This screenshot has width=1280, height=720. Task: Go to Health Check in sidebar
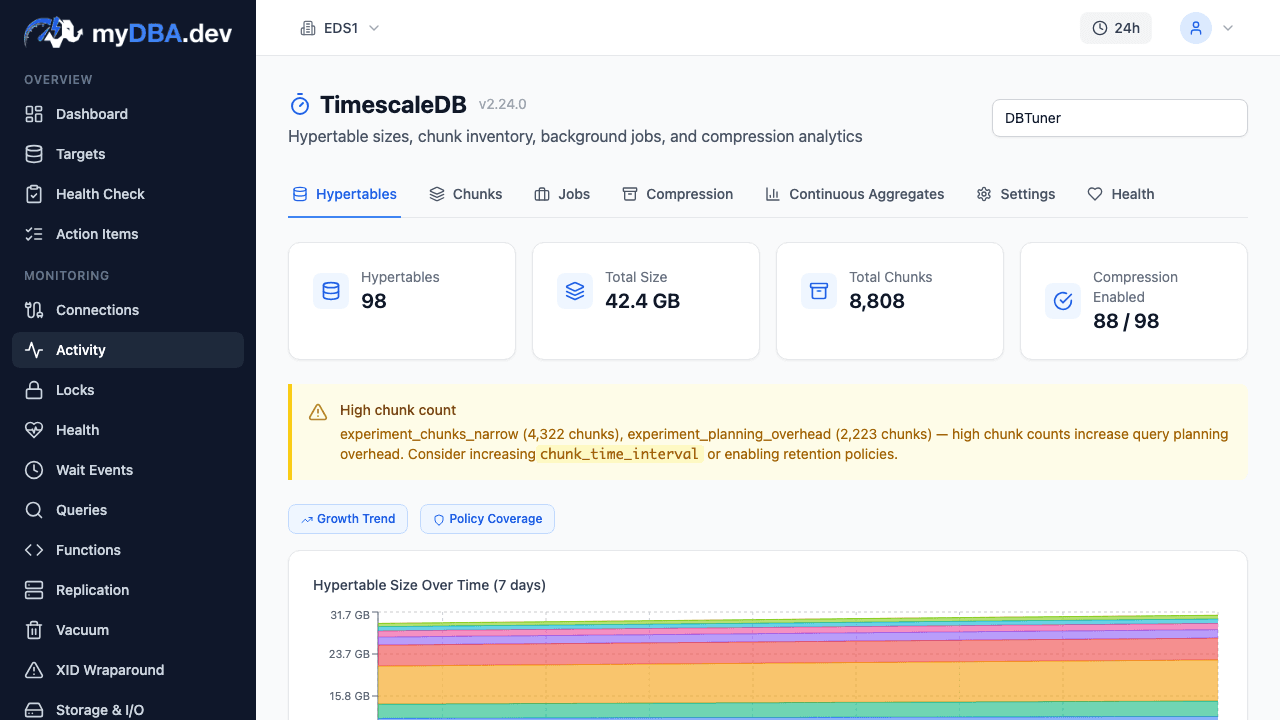100,194
